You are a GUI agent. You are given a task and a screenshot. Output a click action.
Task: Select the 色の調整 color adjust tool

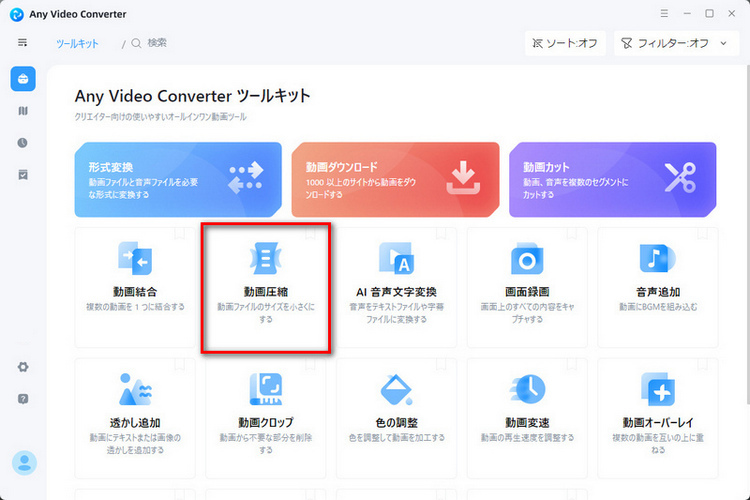(x=397, y=418)
